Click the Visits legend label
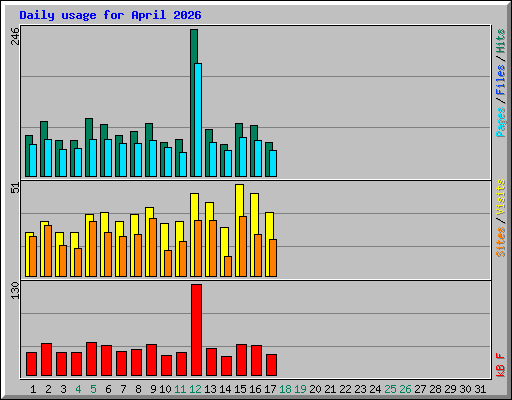This screenshot has width=512, height=400. click(x=500, y=197)
